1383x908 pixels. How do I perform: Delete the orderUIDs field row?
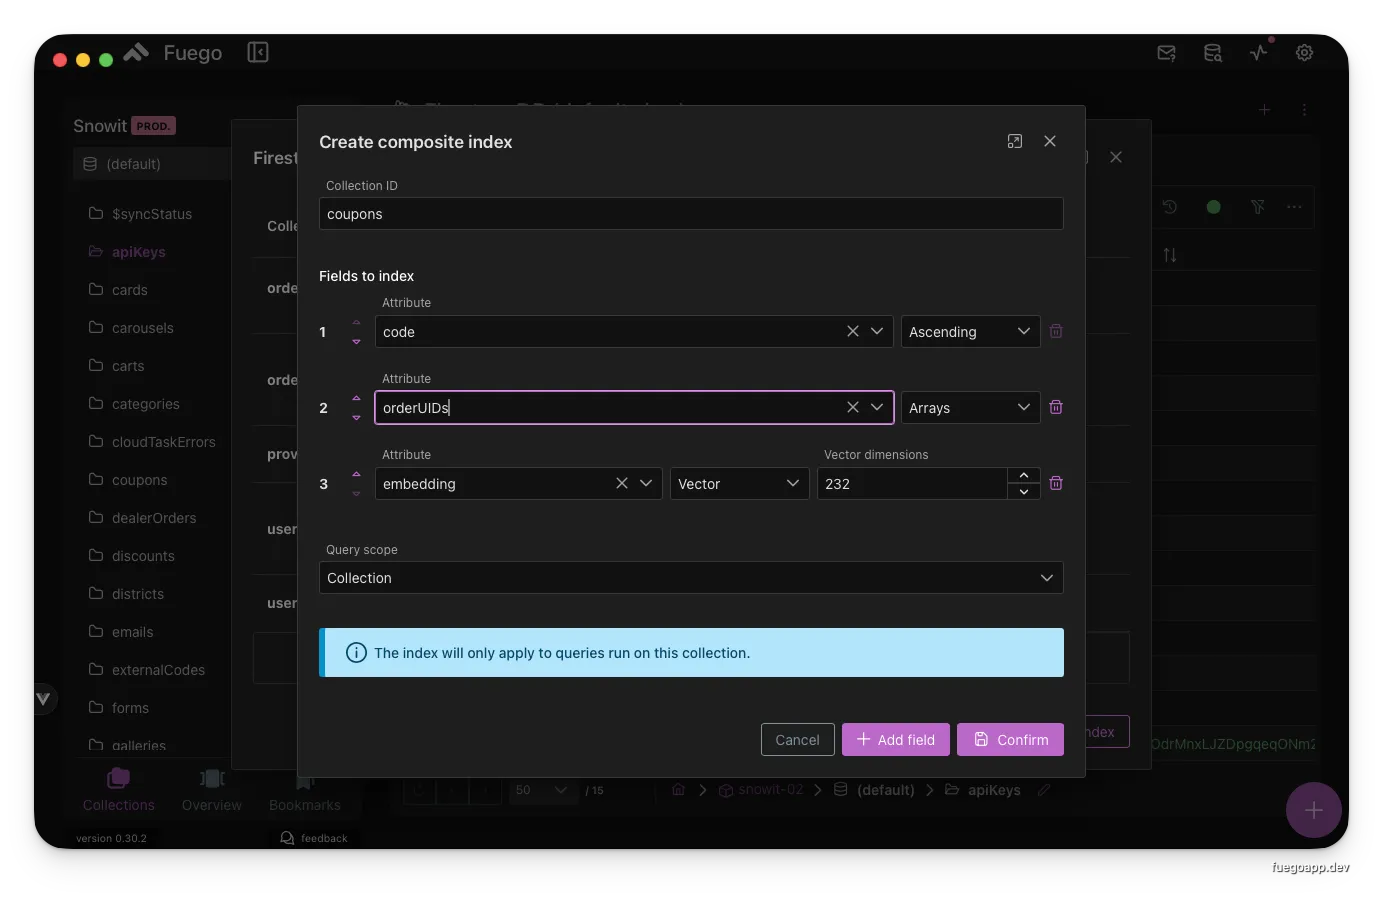point(1055,407)
